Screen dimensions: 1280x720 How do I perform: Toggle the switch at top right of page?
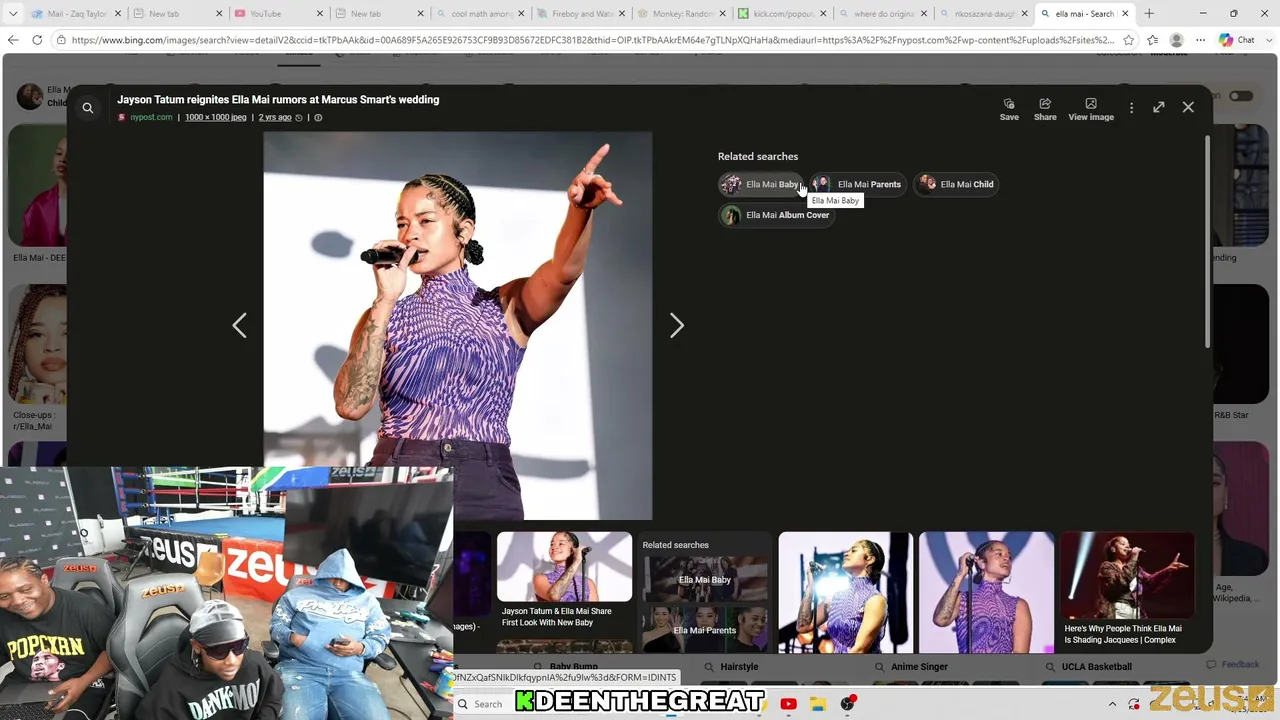point(1241,96)
